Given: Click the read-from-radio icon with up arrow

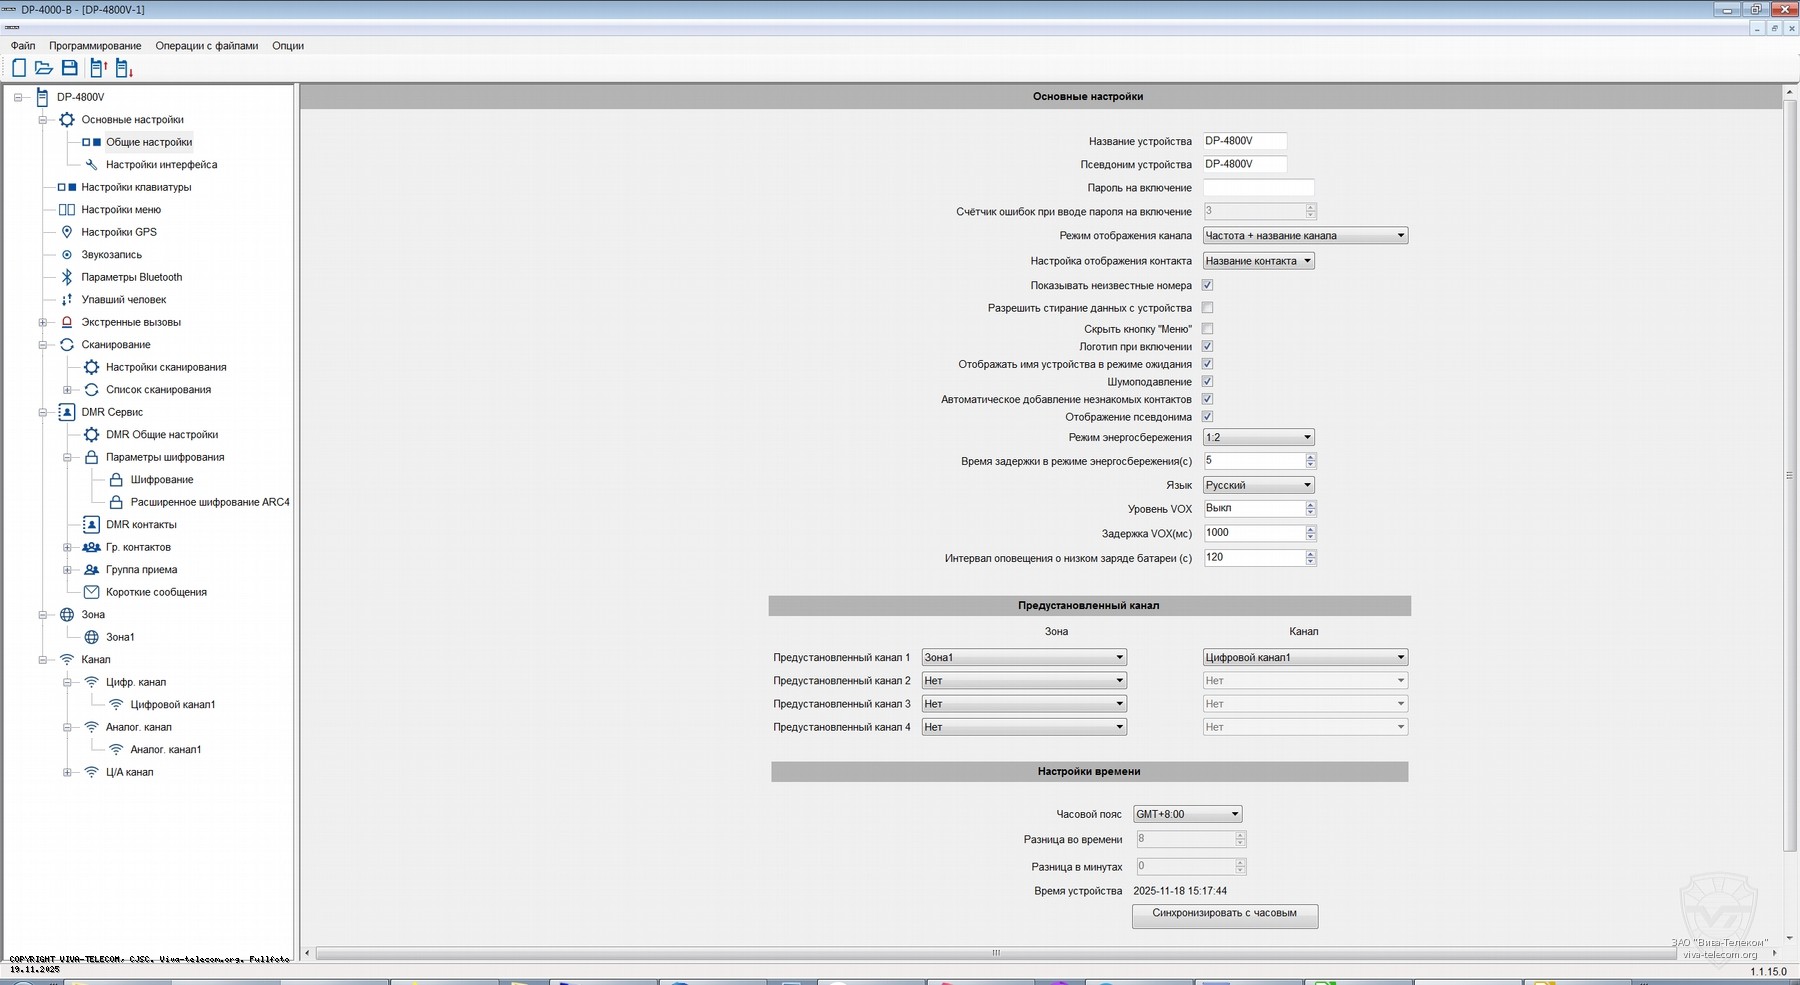Looking at the screenshot, I should (98, 68).
